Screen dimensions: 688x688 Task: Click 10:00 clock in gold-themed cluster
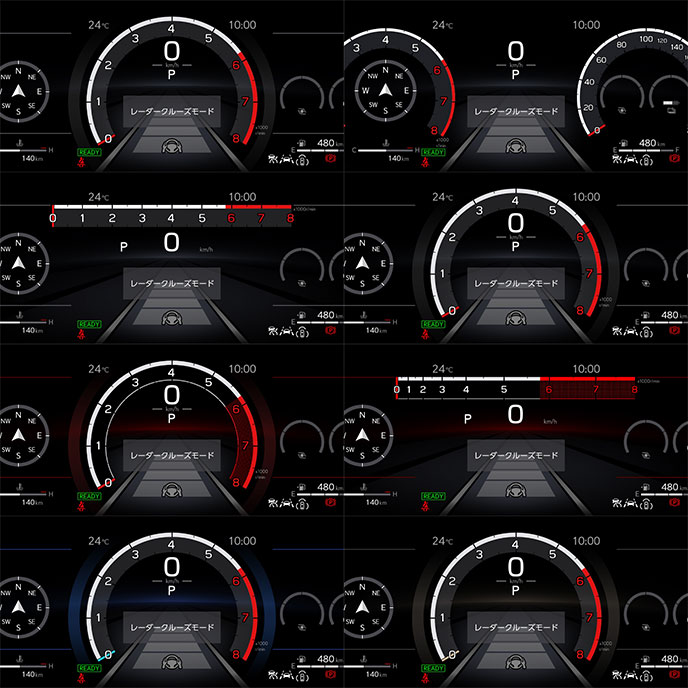point(586,541)
